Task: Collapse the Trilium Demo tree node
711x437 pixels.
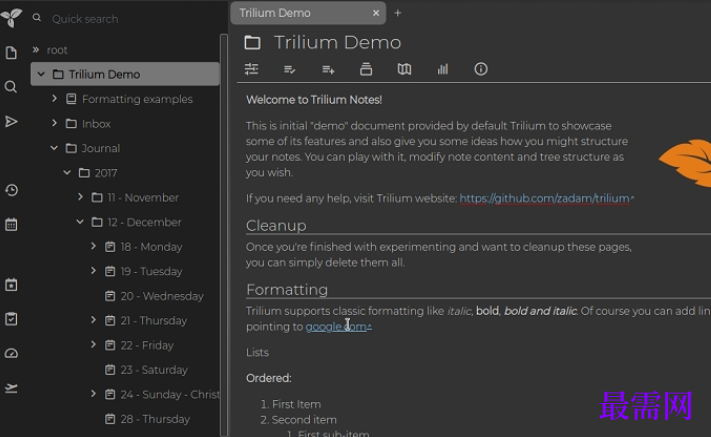Action: [x=41, y=74]
